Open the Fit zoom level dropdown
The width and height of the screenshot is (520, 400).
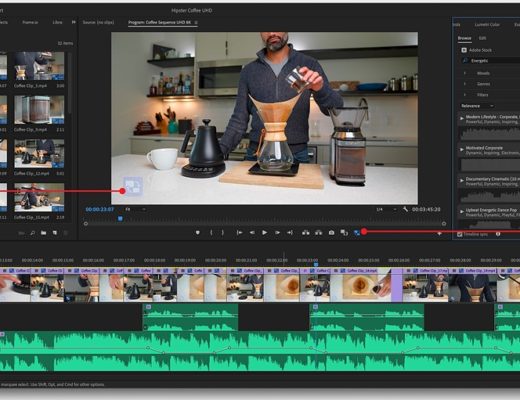coord(135,209)
